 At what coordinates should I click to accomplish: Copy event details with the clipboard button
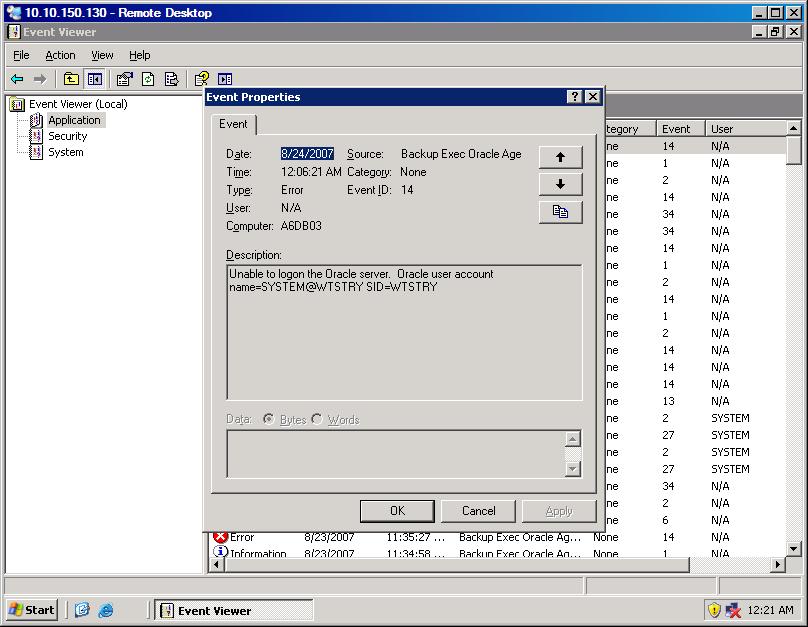pyautogui.click(x=560, y=211)
